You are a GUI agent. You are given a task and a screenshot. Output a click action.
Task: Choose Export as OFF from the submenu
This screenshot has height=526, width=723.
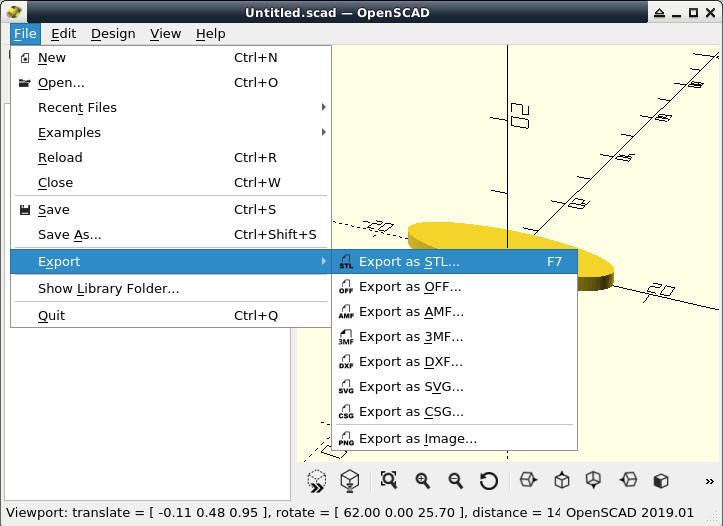pyautogui.click(x=455, y=287)
